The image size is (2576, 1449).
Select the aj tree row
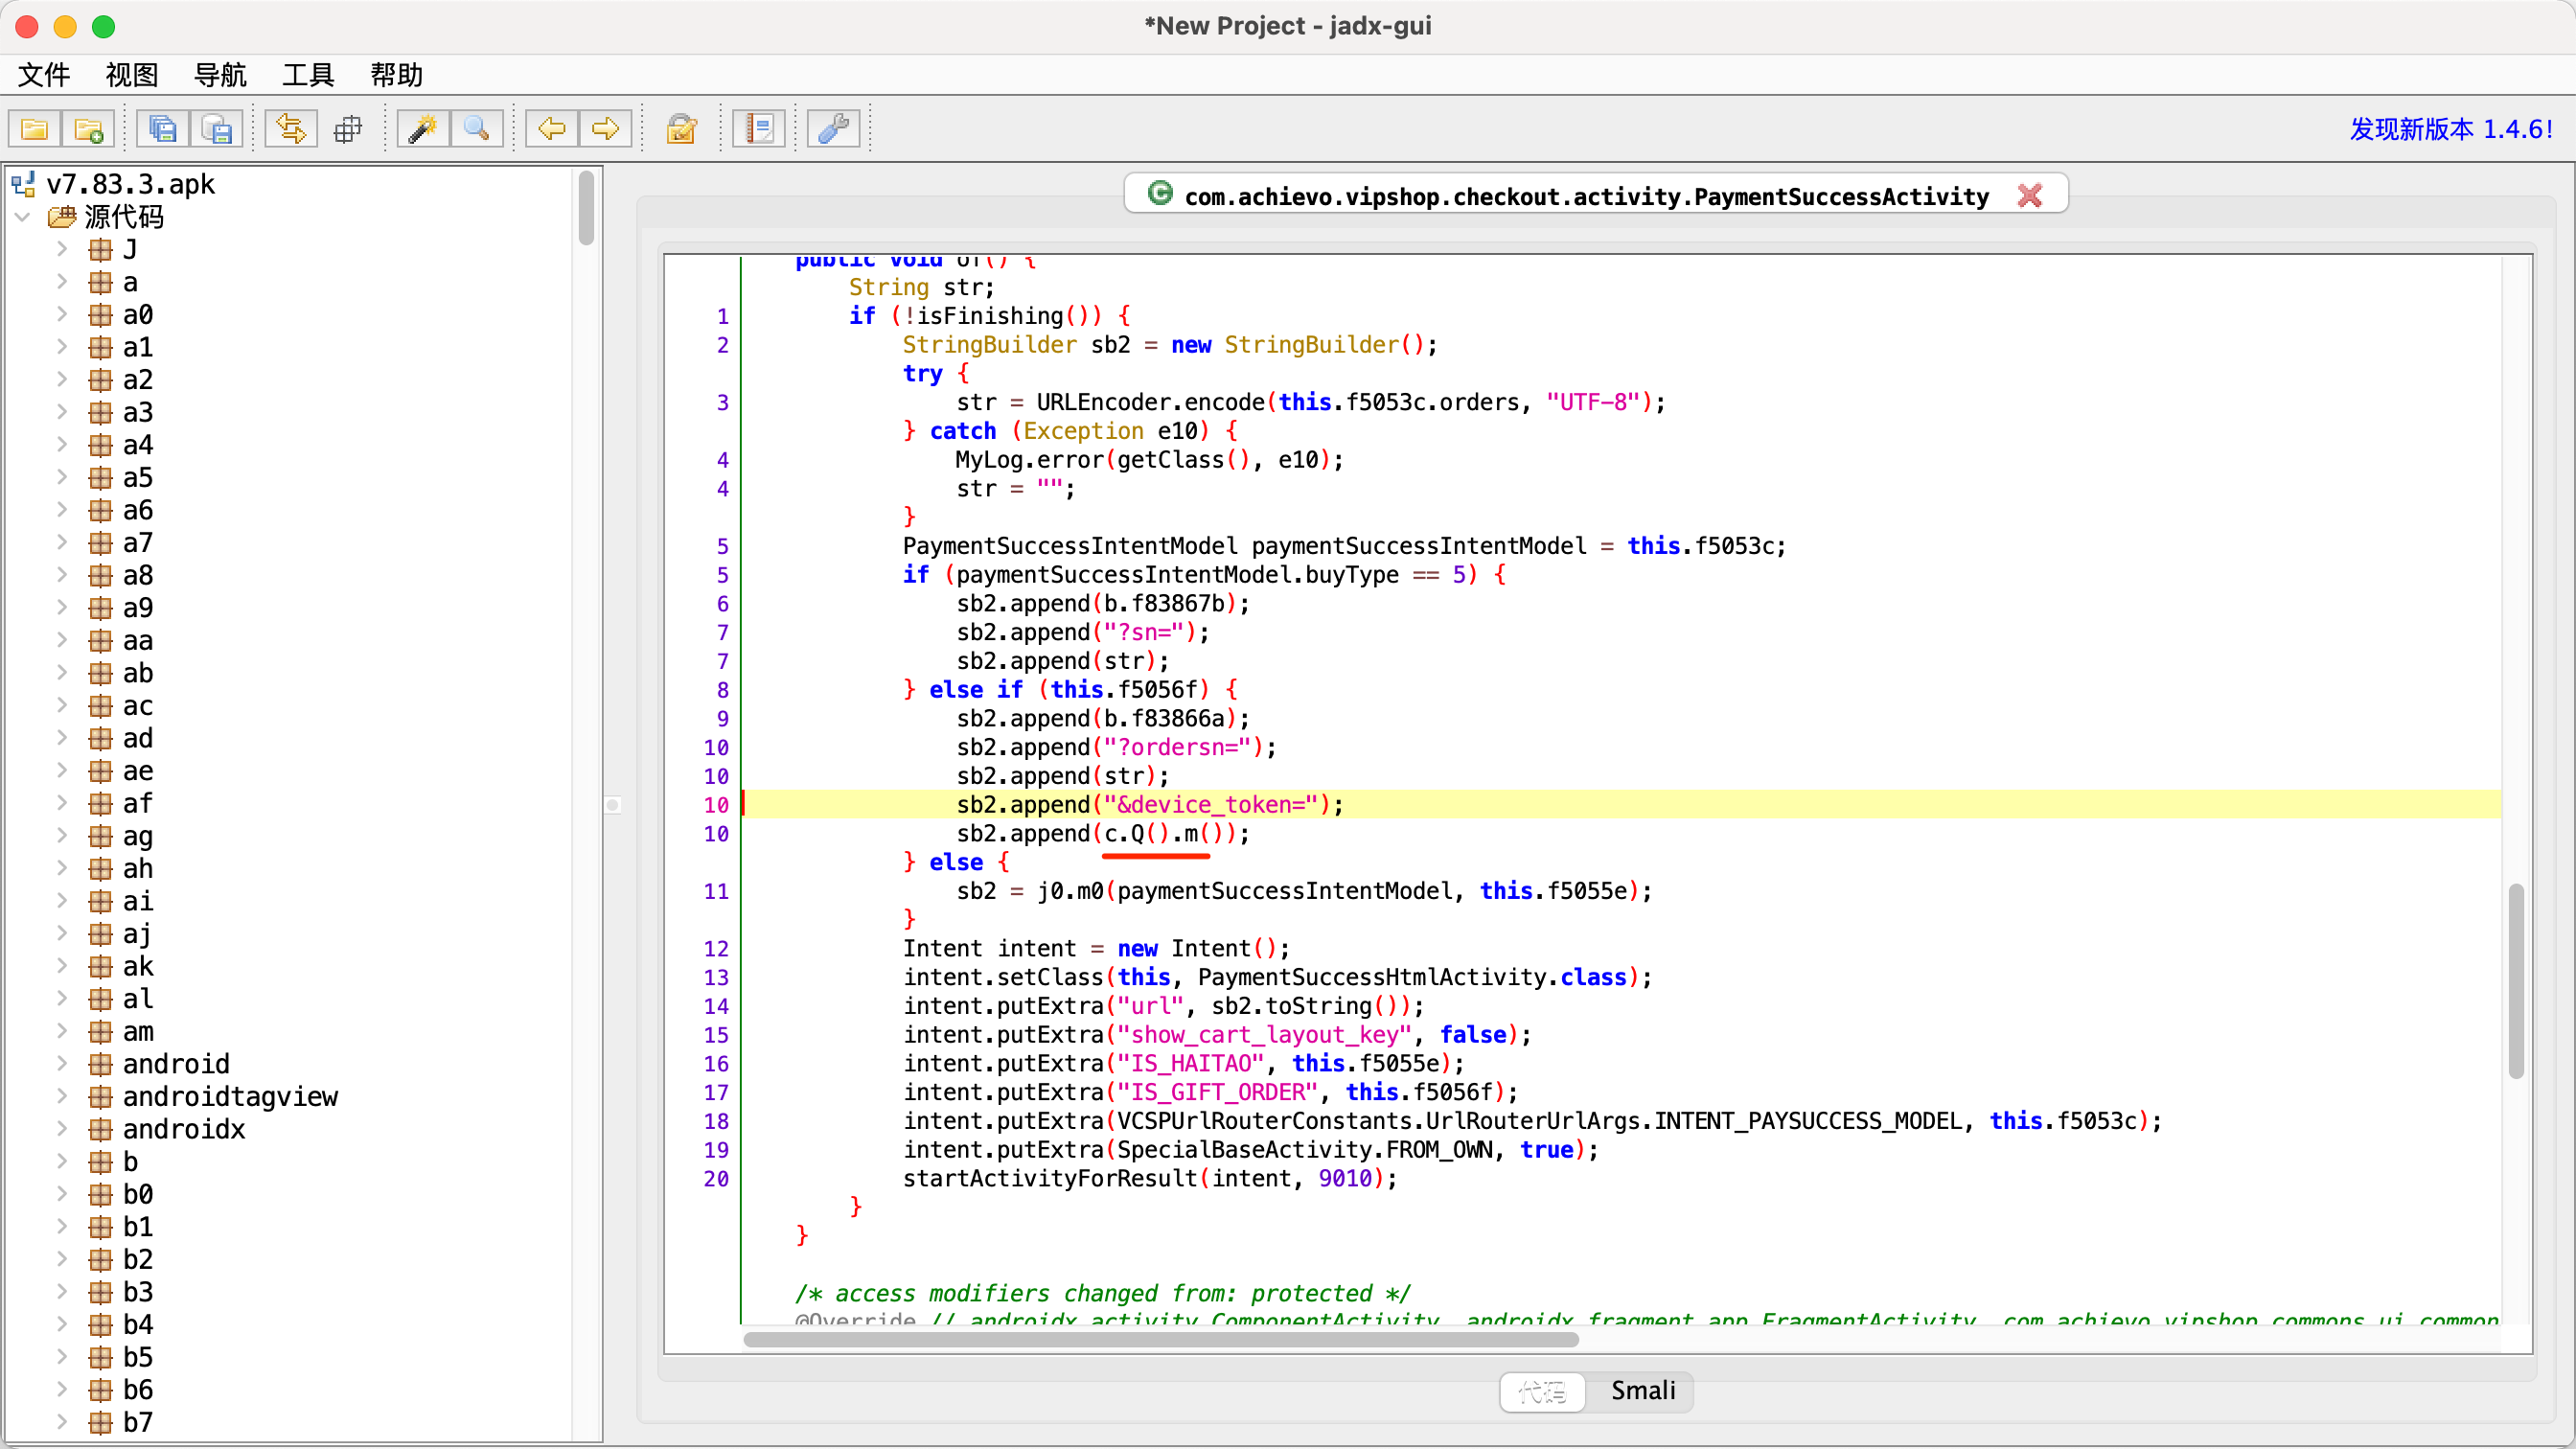120,934
